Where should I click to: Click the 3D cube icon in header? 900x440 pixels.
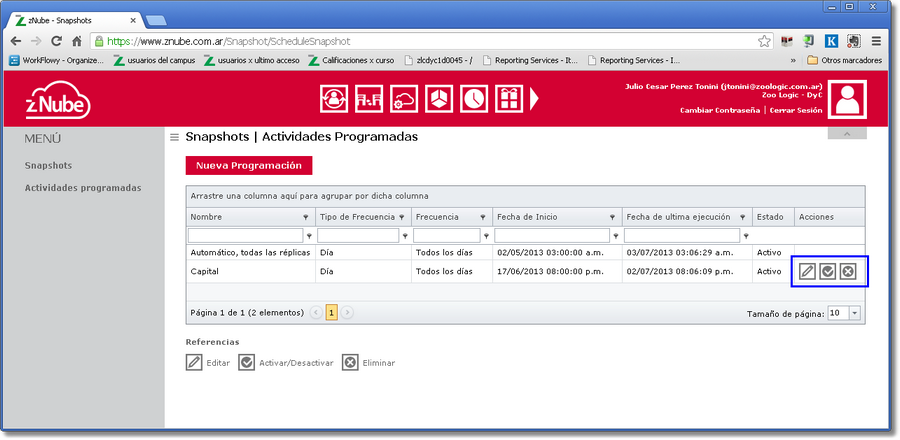pos(439,99)
